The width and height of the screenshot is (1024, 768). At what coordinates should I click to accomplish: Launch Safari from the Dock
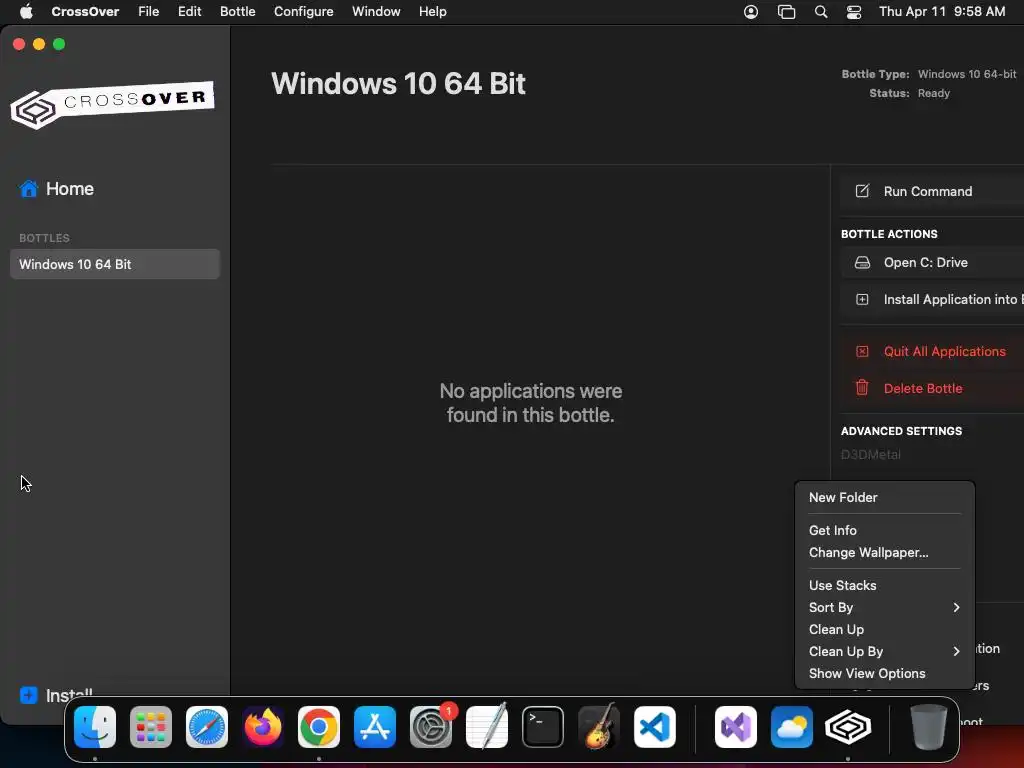coord(207,727)
